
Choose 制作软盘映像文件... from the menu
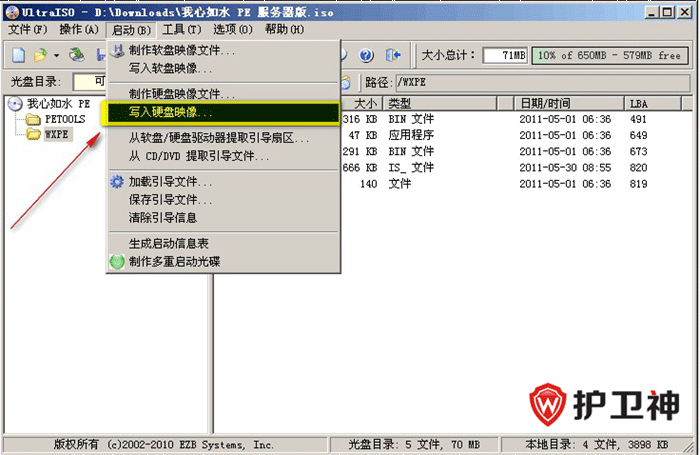pos(223,50)
